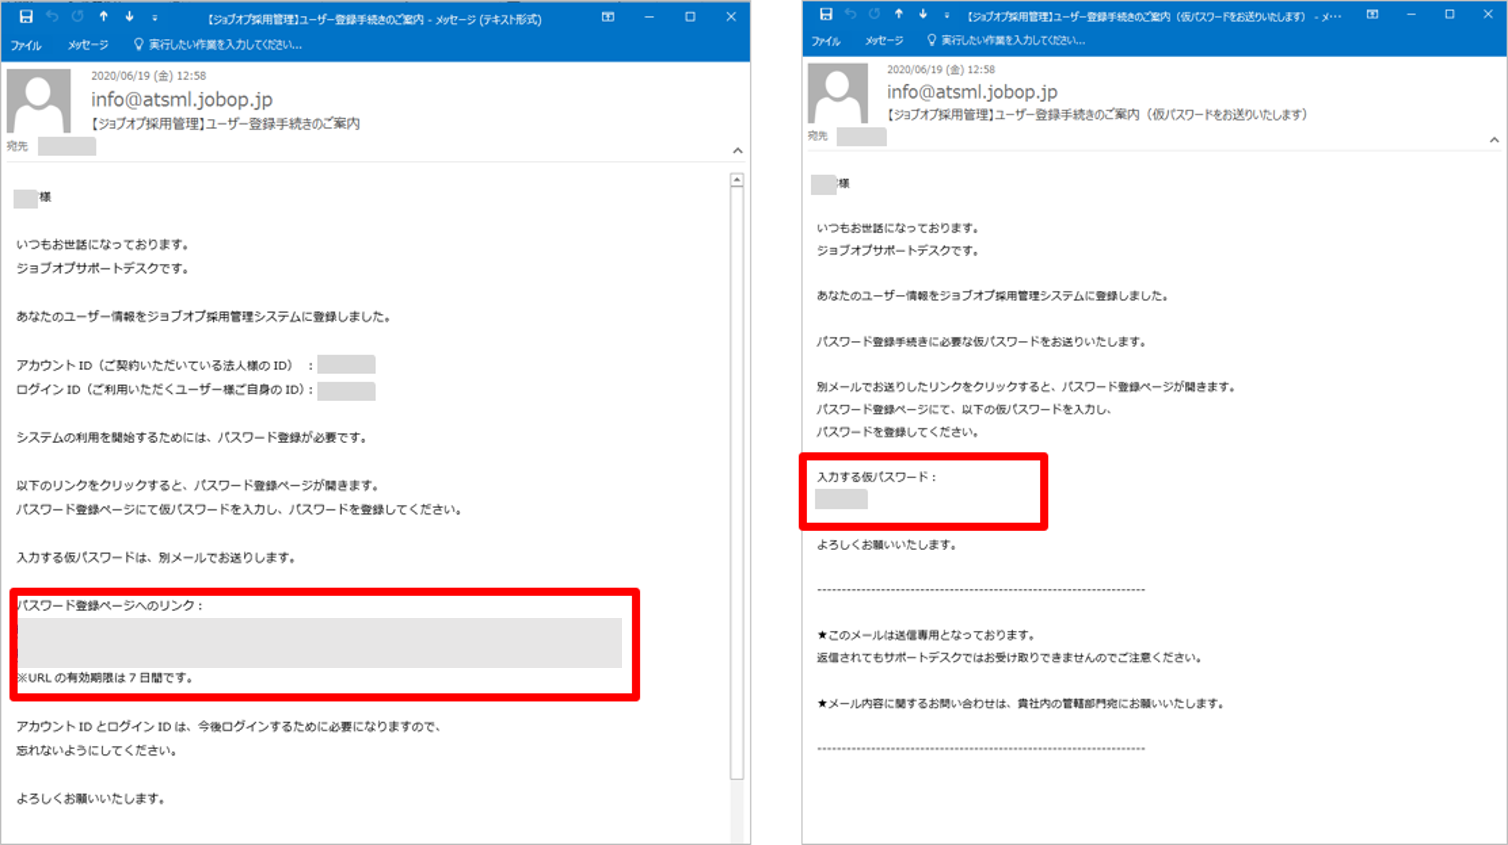The height and width of the screenshot is (845, 1508).
Task: Open the ファイル tab in the left window
Action: (x=26, y=45)
